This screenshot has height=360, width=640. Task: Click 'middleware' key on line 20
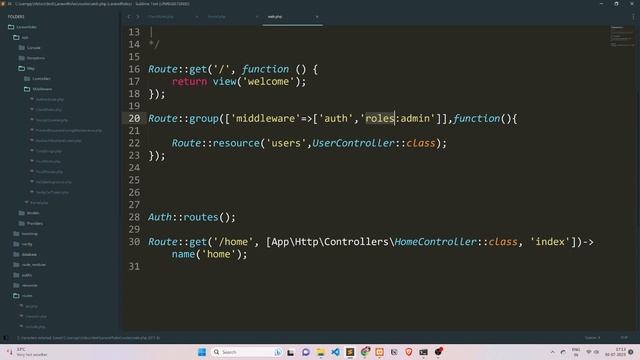point(265,118)
